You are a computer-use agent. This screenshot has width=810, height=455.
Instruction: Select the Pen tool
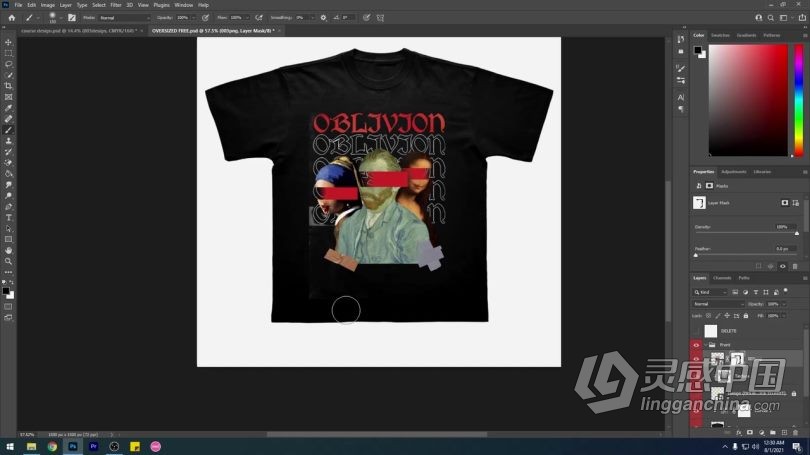[x=8, y=207]
